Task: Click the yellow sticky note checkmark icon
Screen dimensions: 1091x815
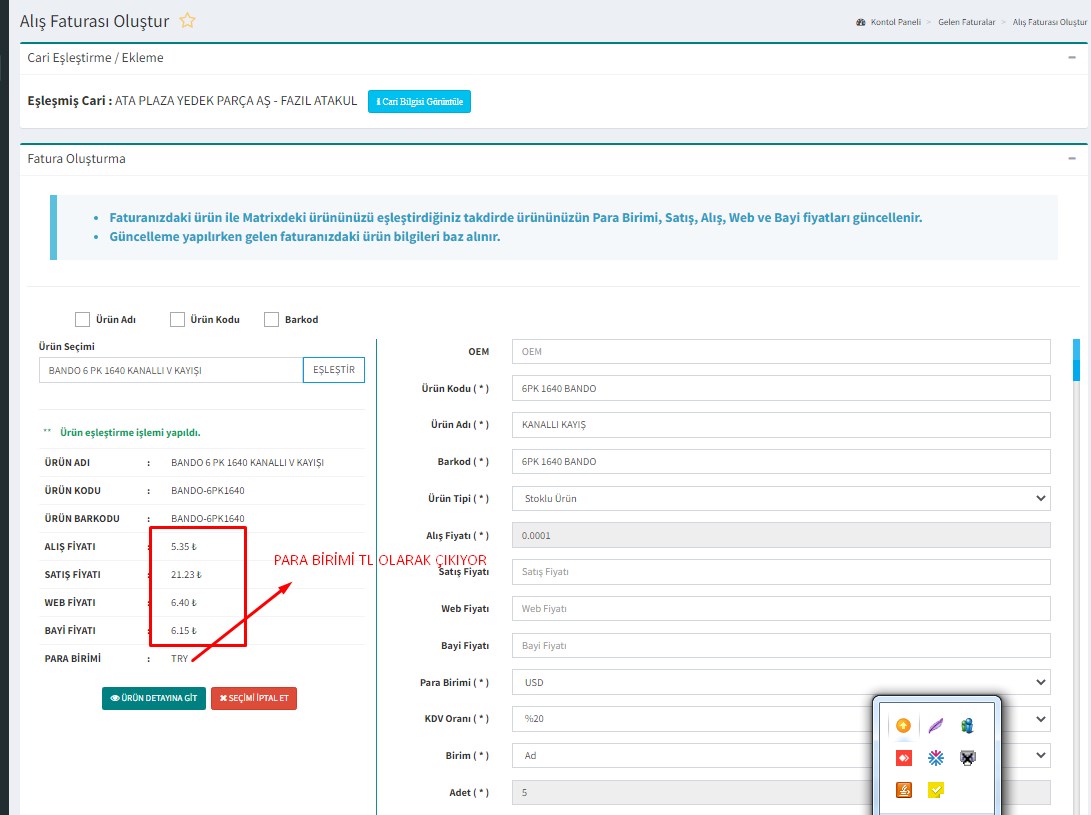Action: click(x=935, y=790)
